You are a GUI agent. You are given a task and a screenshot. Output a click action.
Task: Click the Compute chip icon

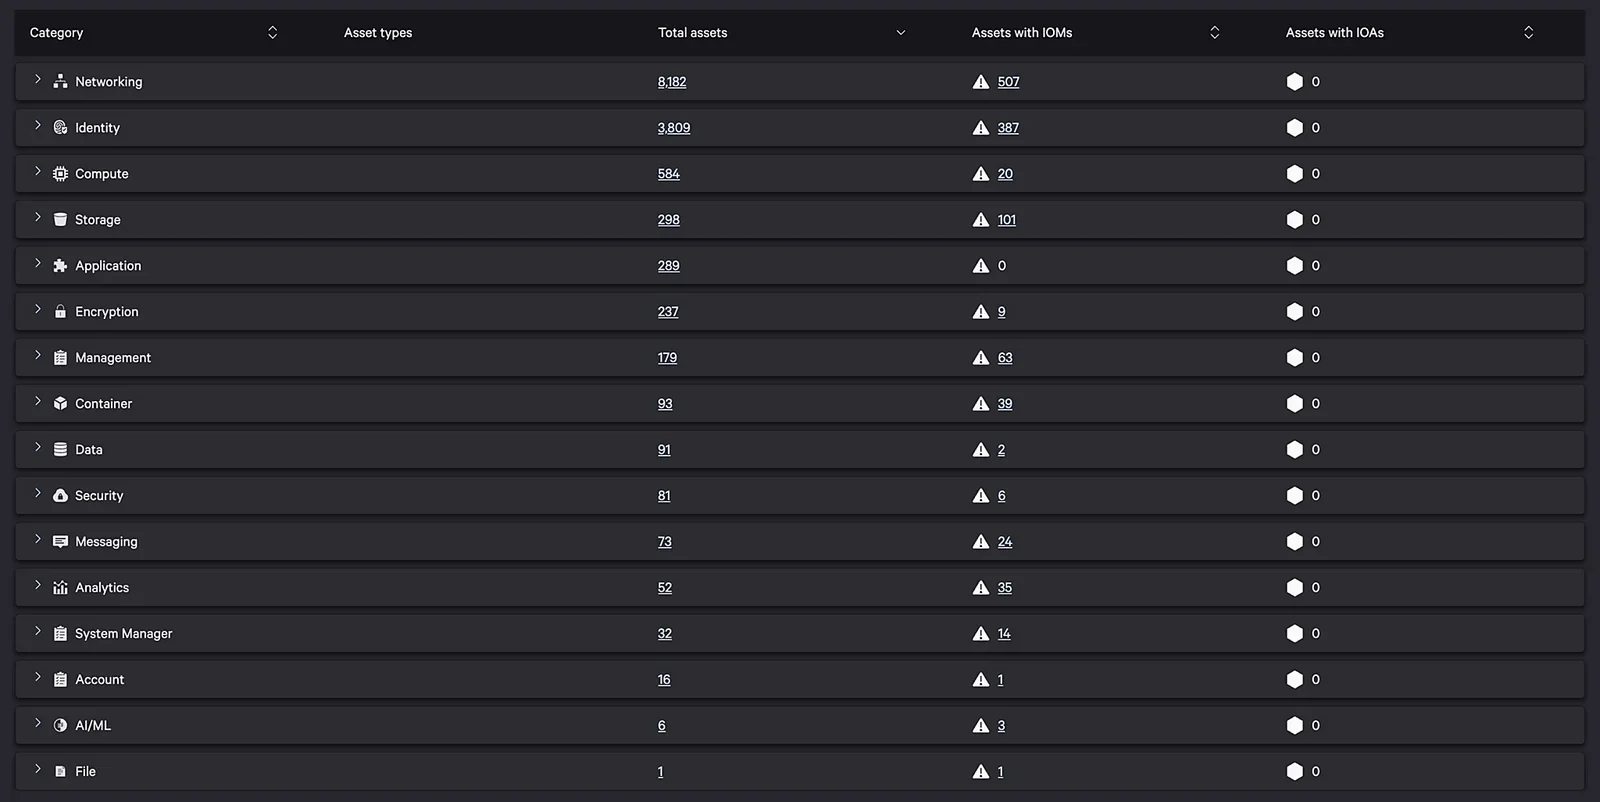(x=60, y=174)
